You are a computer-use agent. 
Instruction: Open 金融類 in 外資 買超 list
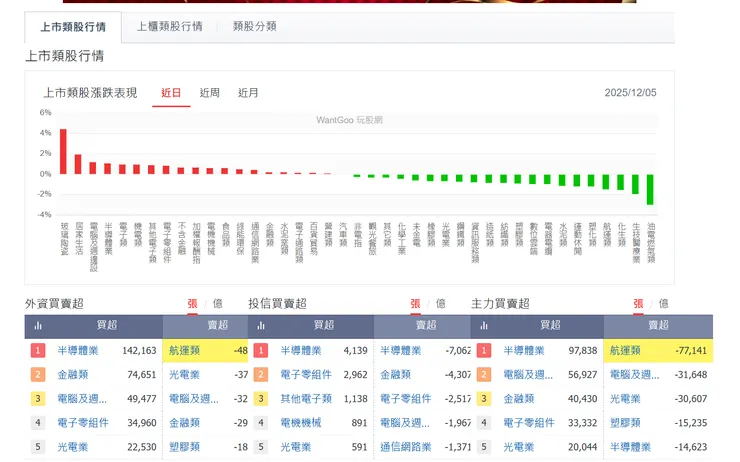point(73,375)
